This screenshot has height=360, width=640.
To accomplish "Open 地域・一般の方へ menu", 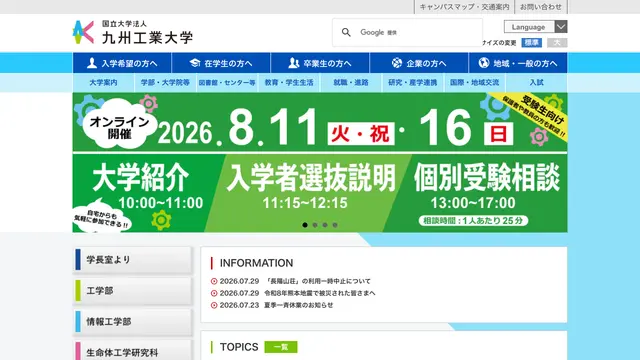I will (x=518, y=63).
